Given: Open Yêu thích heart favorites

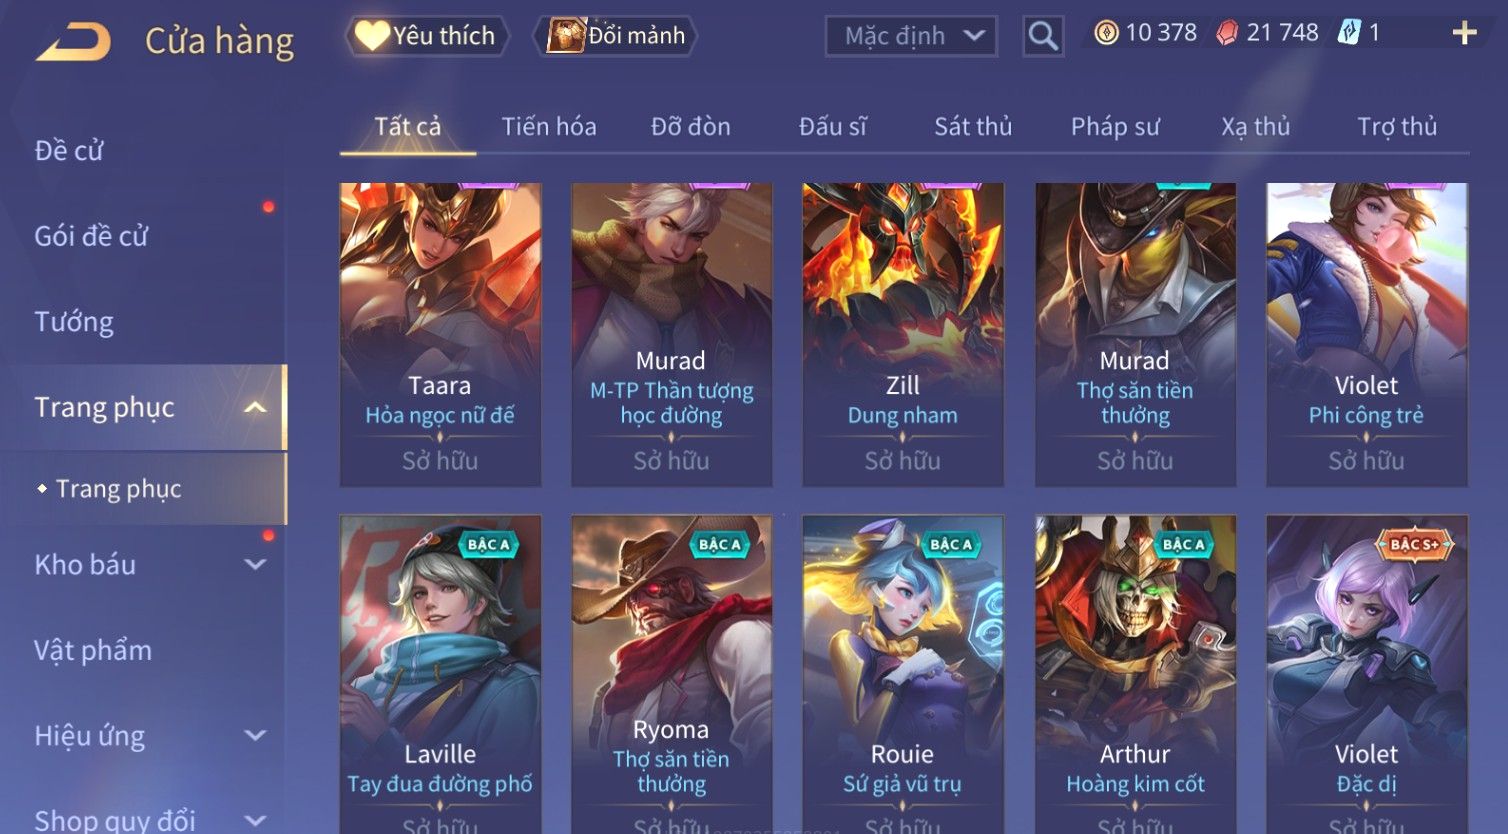Looking at the screenshot, I should pyautogui.click(x=426, y=36).
